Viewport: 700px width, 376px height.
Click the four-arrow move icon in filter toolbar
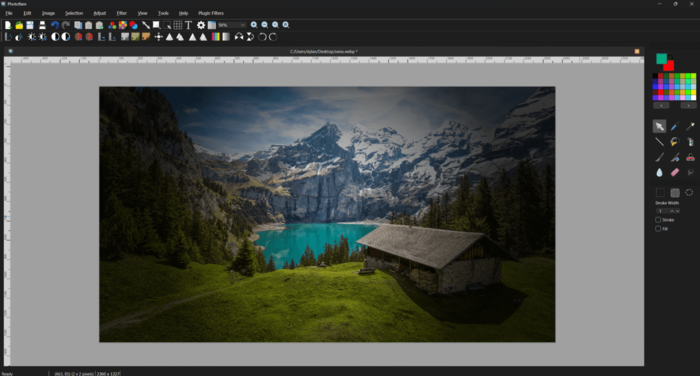pos(158,37)
